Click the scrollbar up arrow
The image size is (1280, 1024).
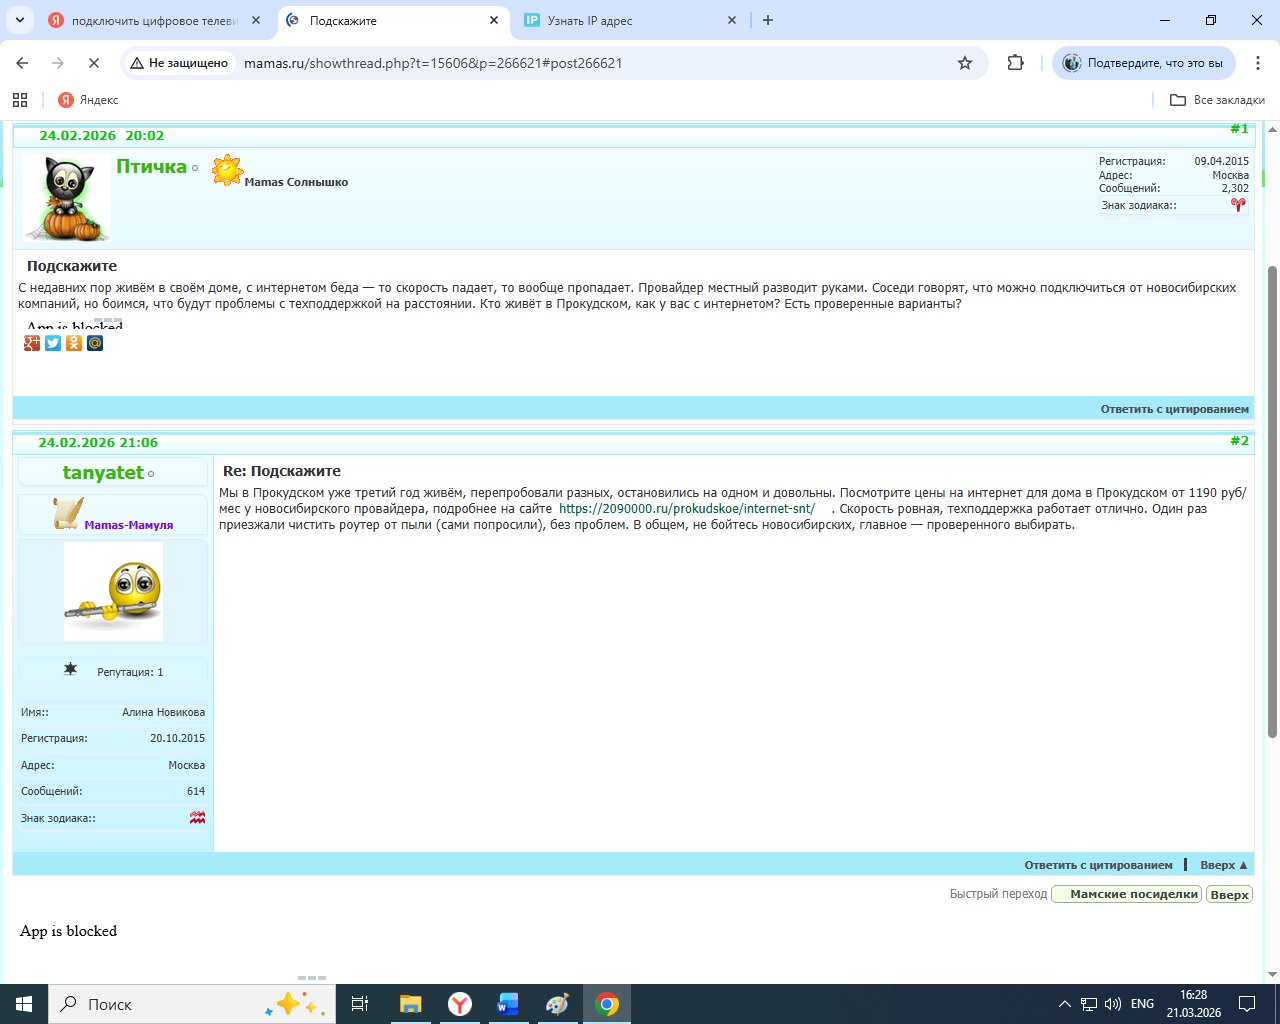tap(1272, 129)
